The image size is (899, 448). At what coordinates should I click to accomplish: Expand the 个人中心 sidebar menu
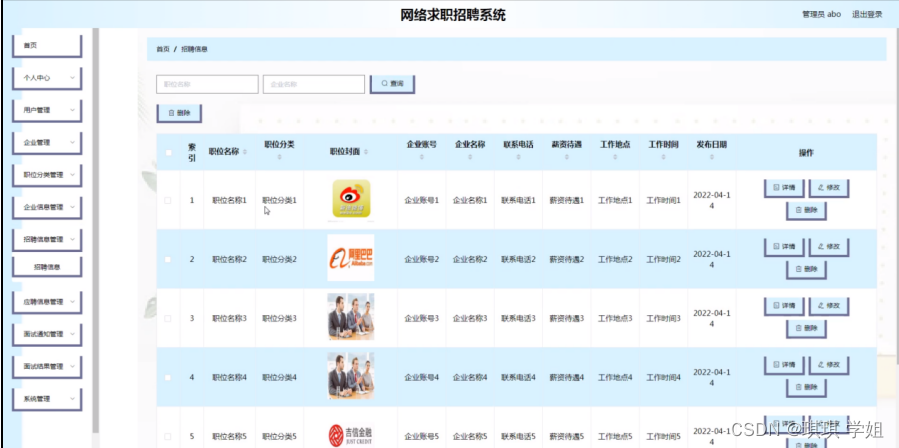pyautogui.click(x=47, y=78)
